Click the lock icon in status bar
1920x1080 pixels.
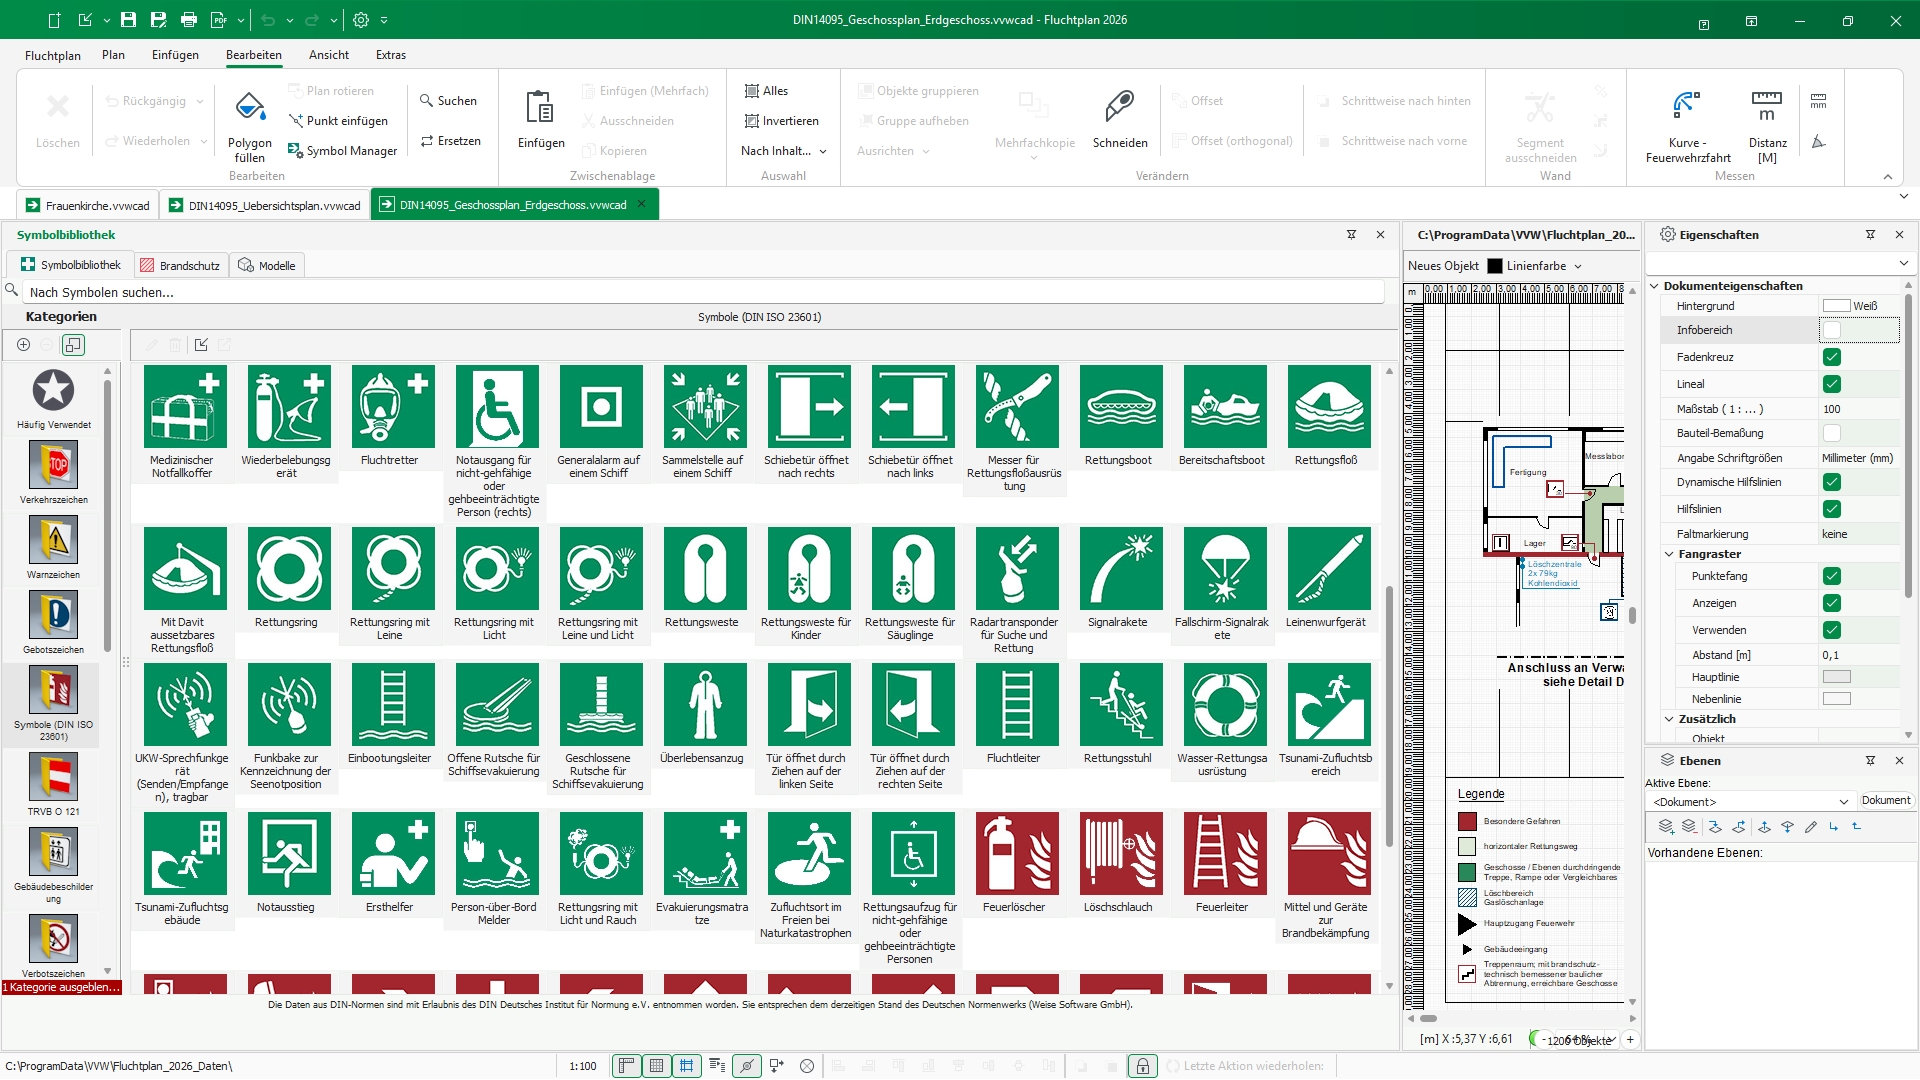tap(1142, 1066)
